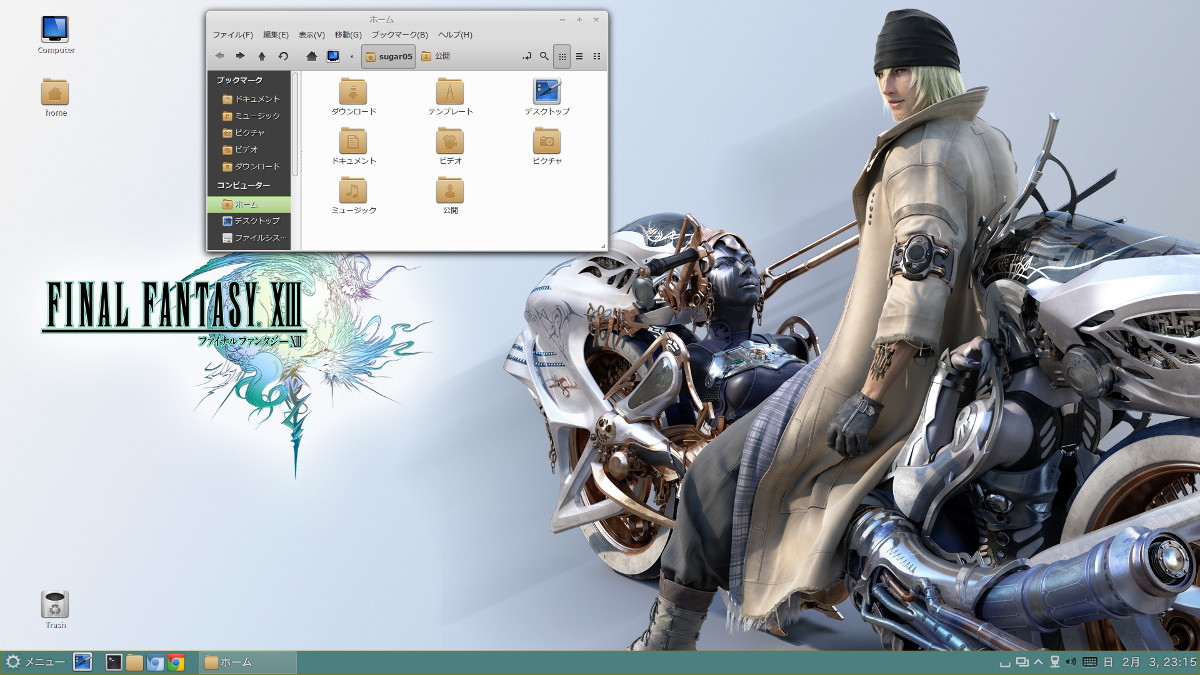This screenshot has width=1200, height=675.
Task: Select デスクトップ in the sidebar
Action: (249, 221)
